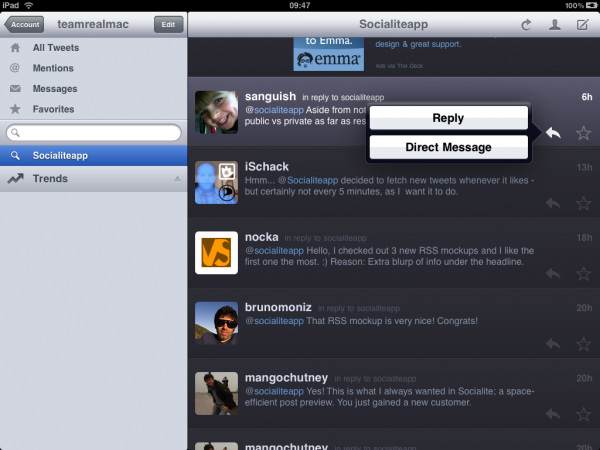
Task: Favorite the sanguish tweet with star
Action: (584, 133)
